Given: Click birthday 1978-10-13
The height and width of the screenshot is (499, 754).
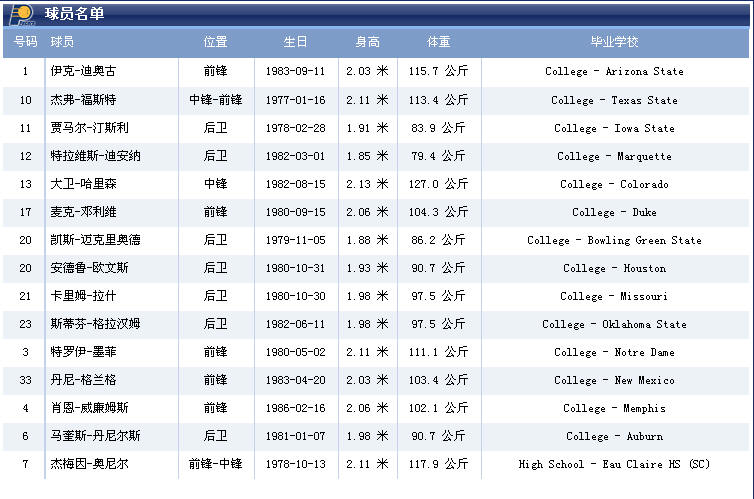Looking at the screenshot, I should [x=295, y=464].
